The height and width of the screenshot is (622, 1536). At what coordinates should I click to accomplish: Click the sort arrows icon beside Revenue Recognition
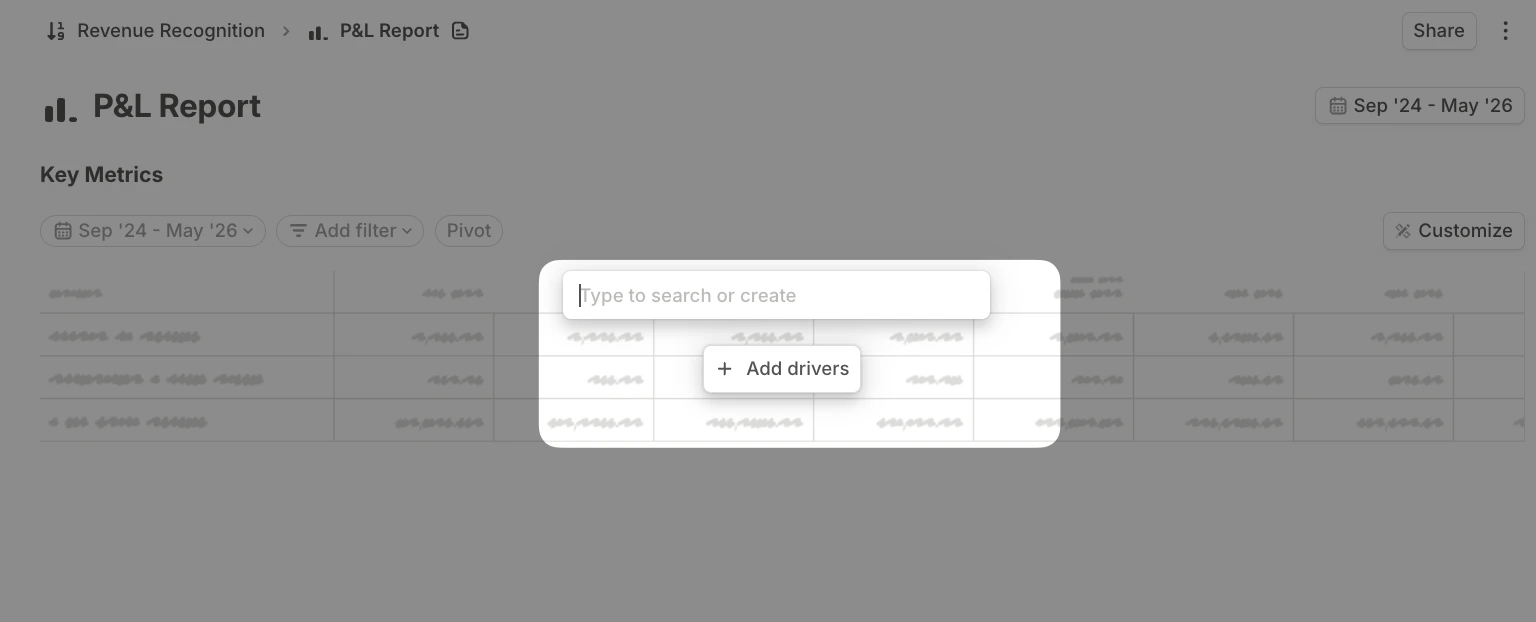[x=56, y=30]
